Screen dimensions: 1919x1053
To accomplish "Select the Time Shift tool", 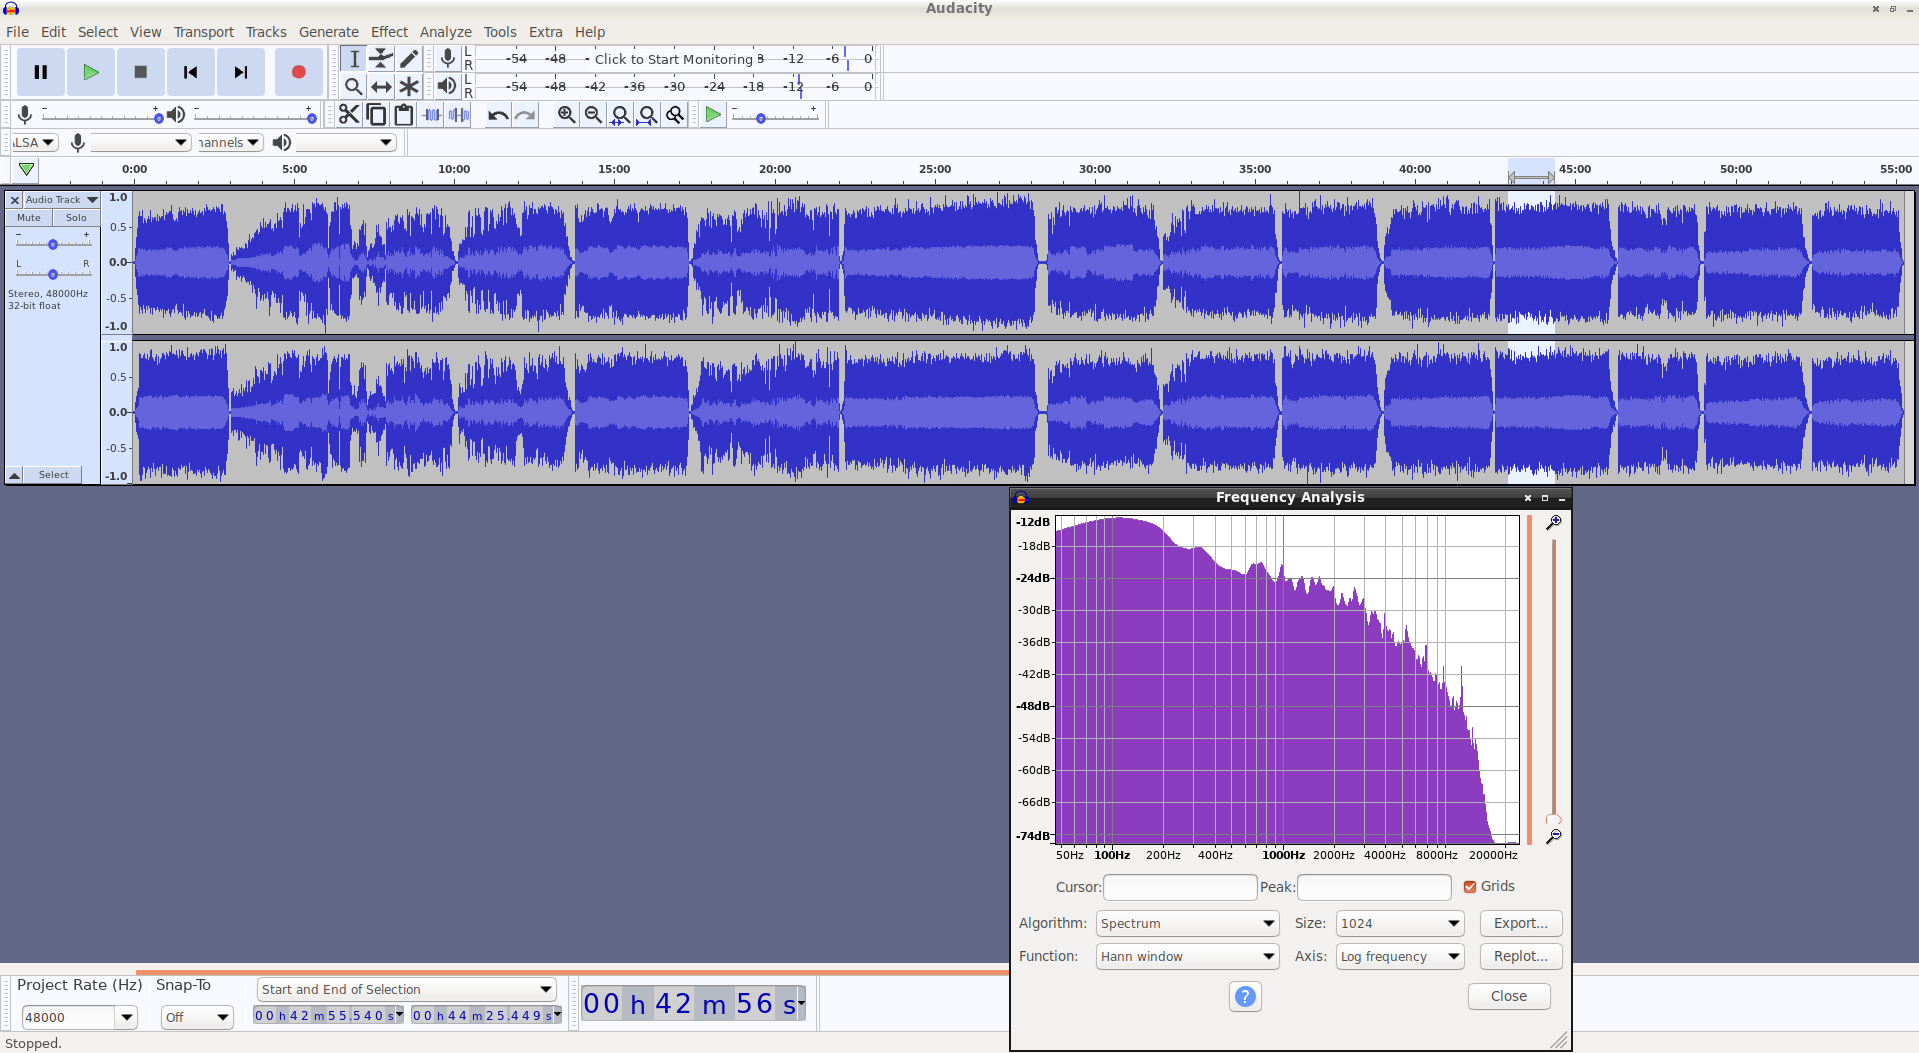I will point(381,86).
